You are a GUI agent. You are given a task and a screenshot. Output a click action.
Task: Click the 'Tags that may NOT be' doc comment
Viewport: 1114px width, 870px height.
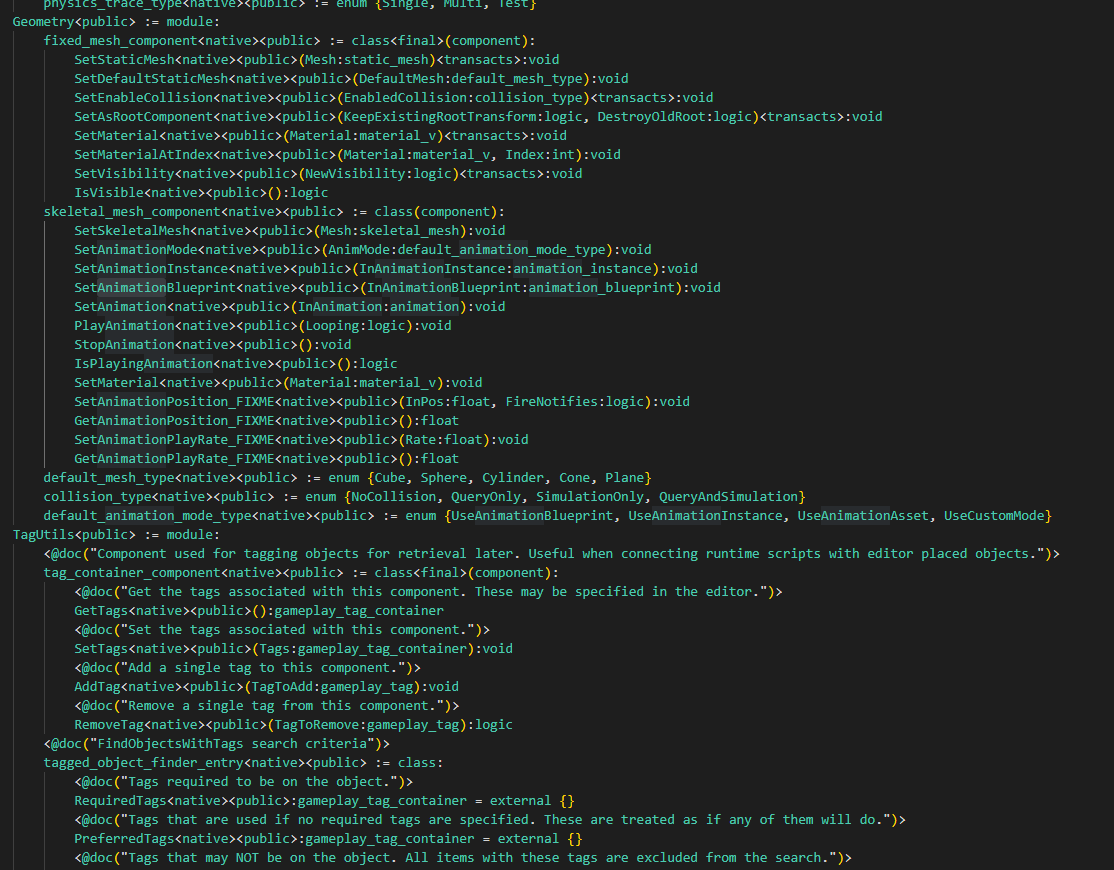click(463, 858)
